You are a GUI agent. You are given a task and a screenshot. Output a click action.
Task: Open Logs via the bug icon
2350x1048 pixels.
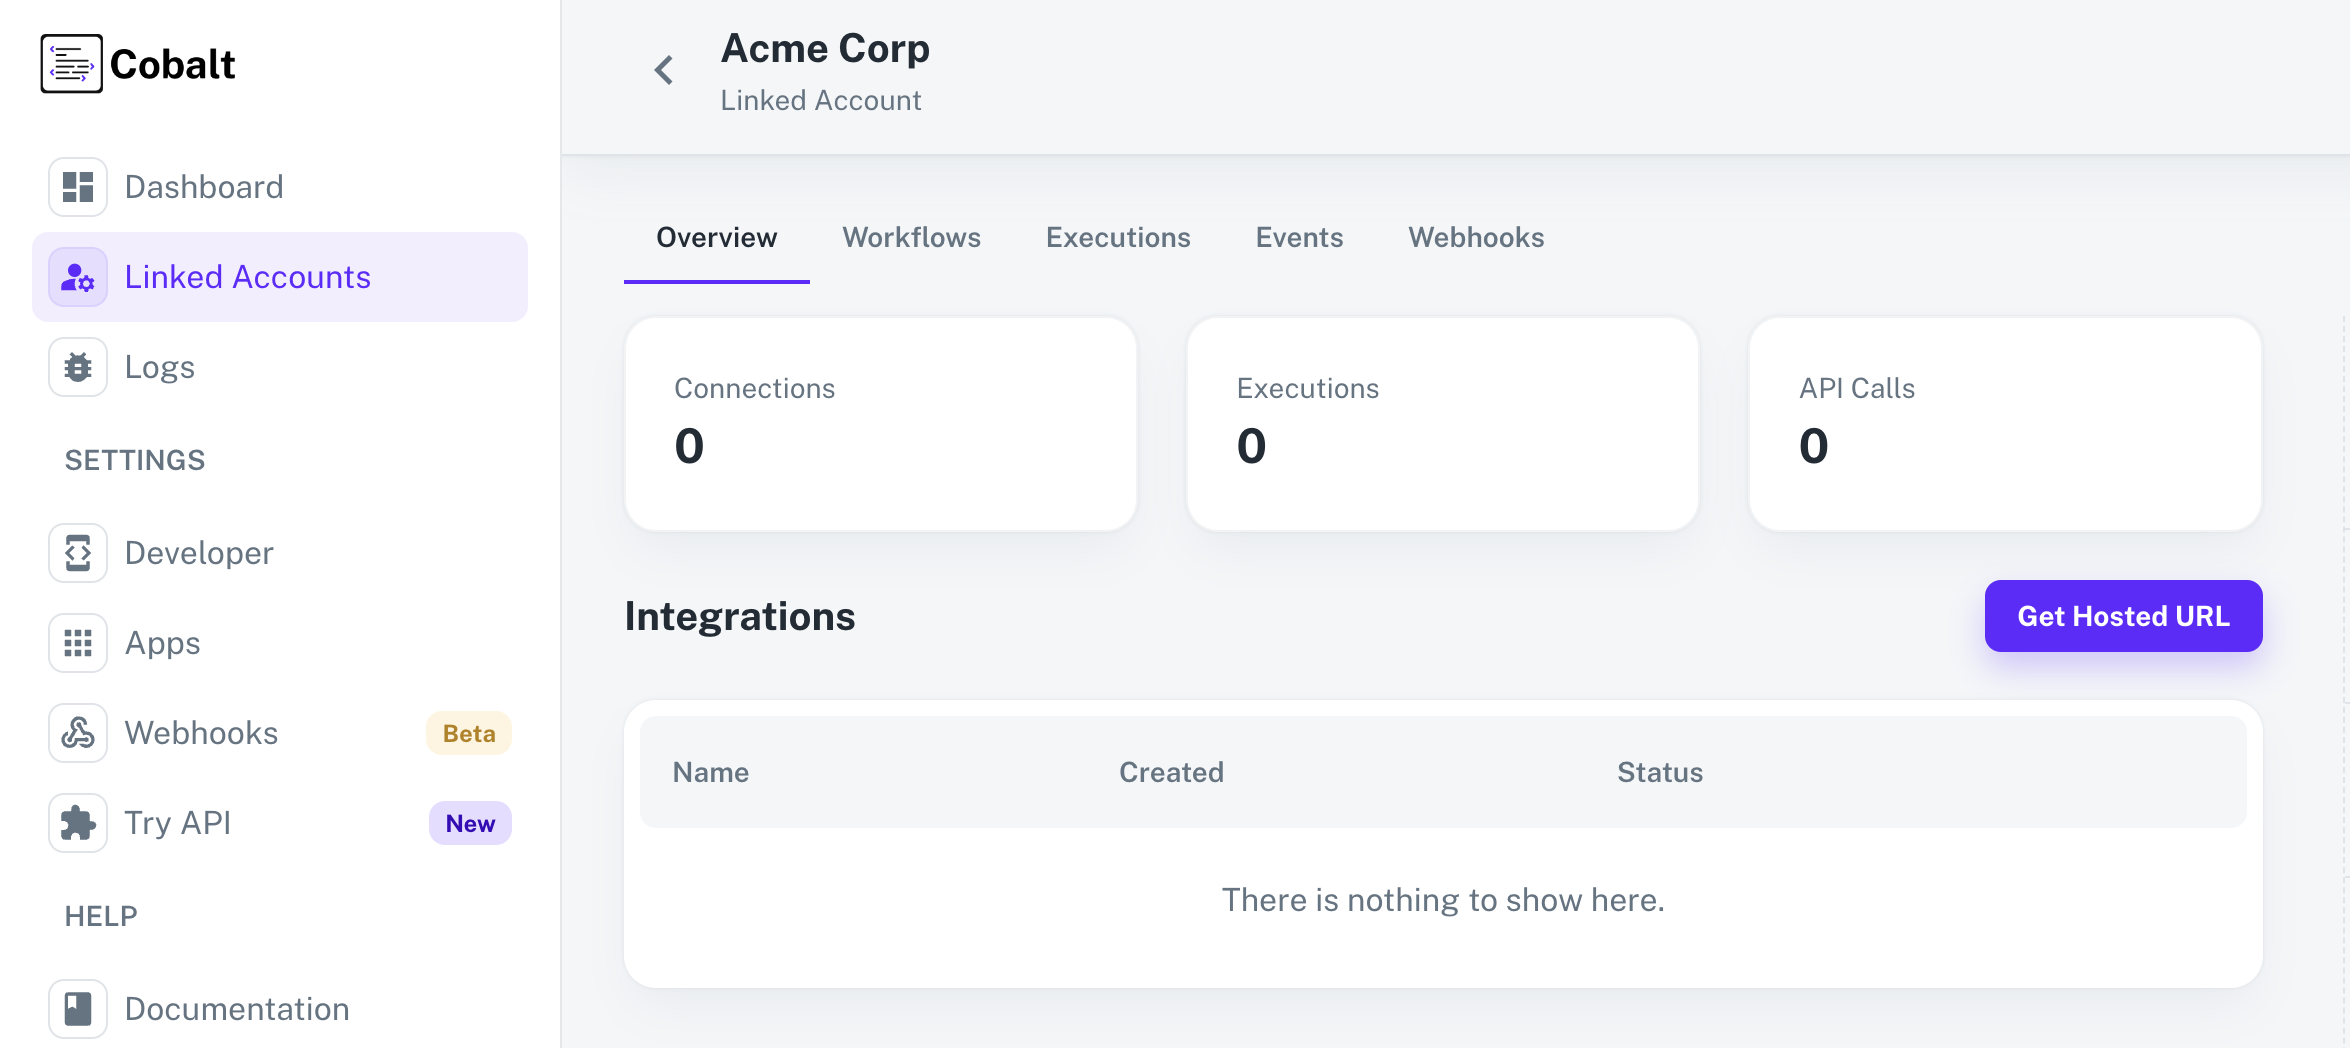click(x=77, y=366)
